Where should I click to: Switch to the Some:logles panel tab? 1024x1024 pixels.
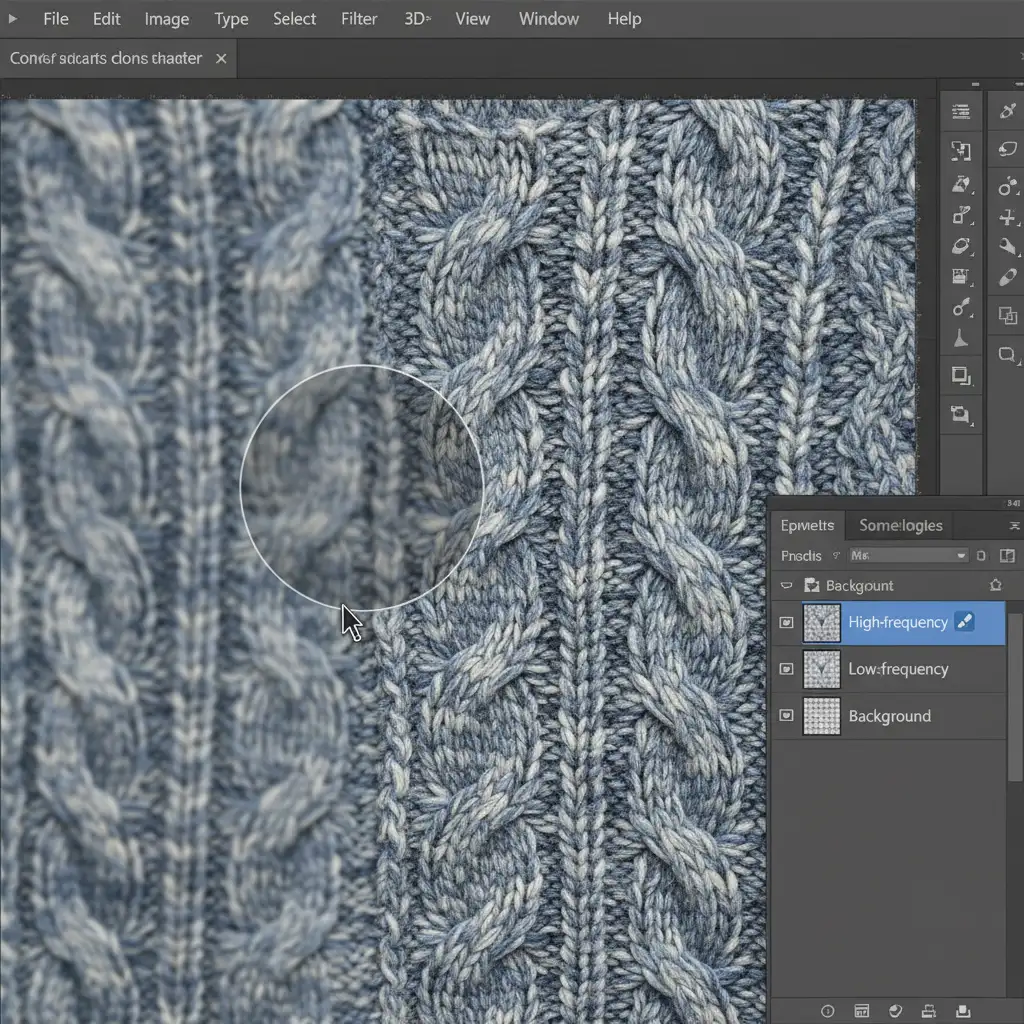click(x=900, y=525)
